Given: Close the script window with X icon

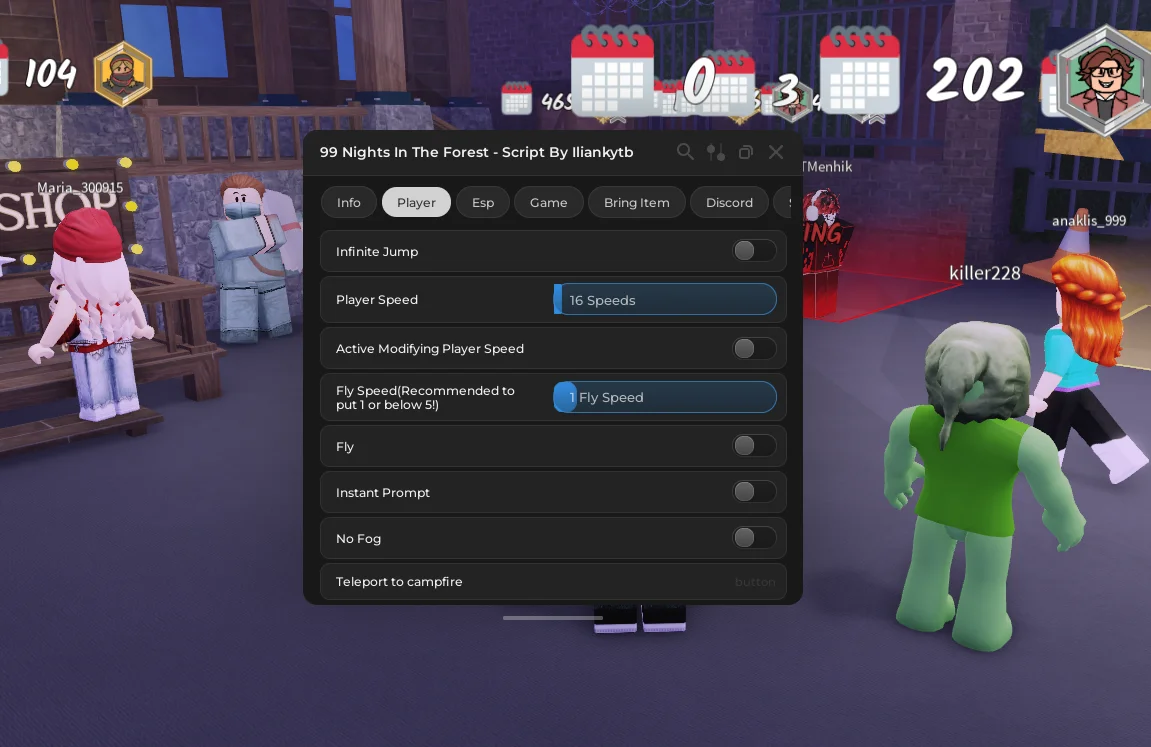Looking at the screenshot, I should click(x=776, y=152).
